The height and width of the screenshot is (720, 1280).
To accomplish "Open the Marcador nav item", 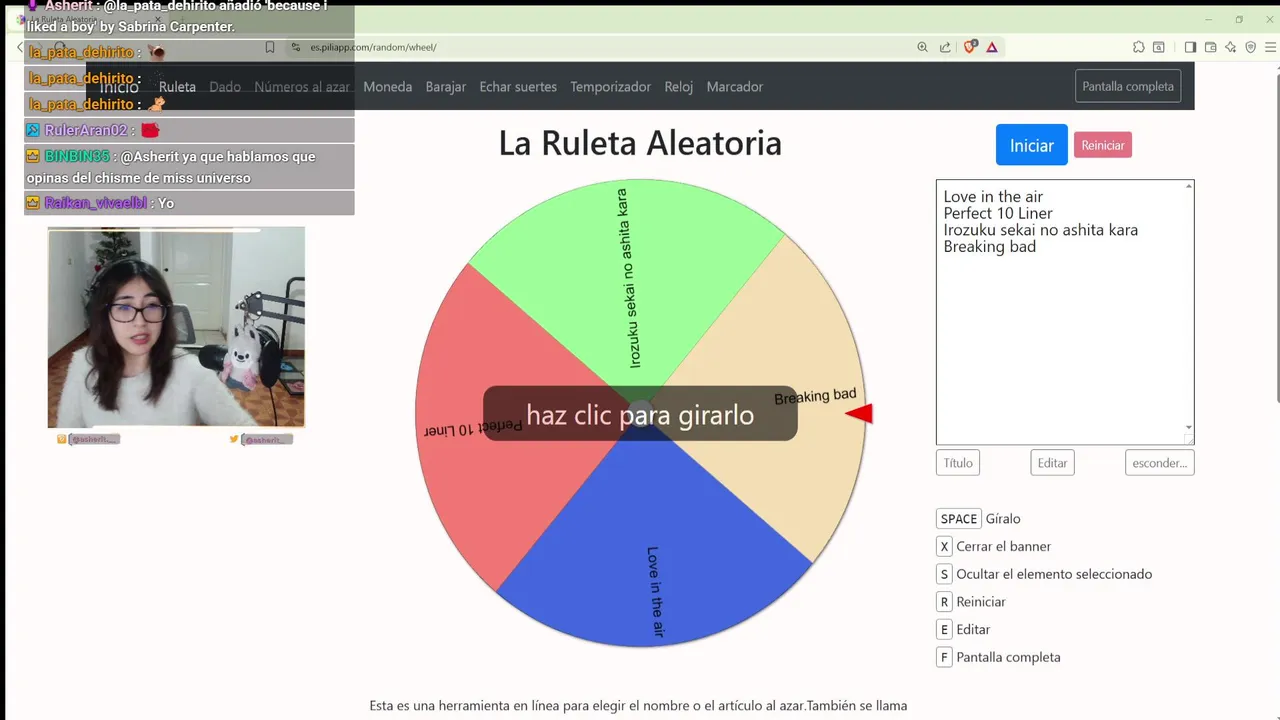I will coord(735,87).
